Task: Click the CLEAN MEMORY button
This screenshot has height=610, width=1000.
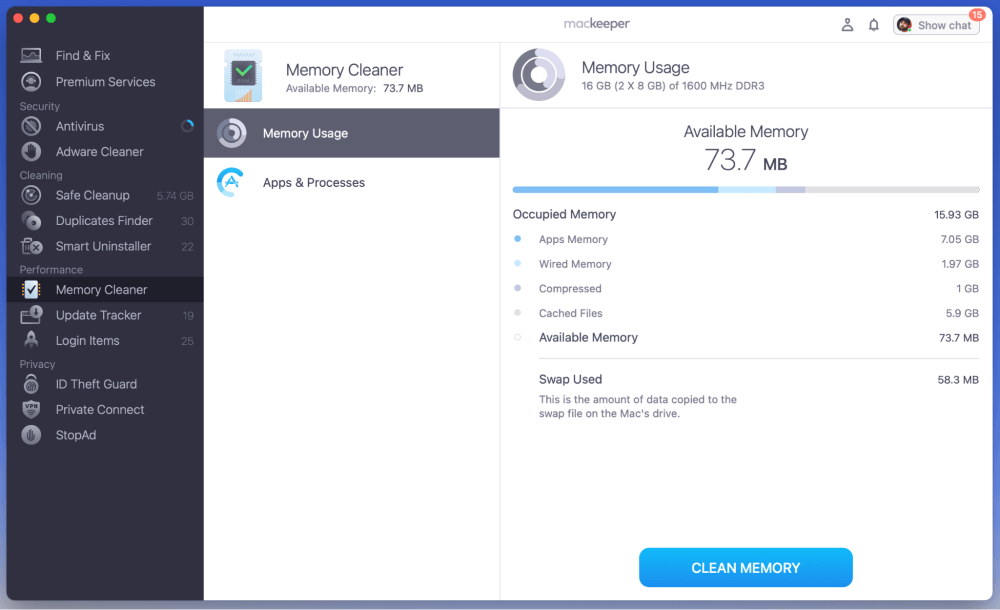Action: click(x=746, y=567)
